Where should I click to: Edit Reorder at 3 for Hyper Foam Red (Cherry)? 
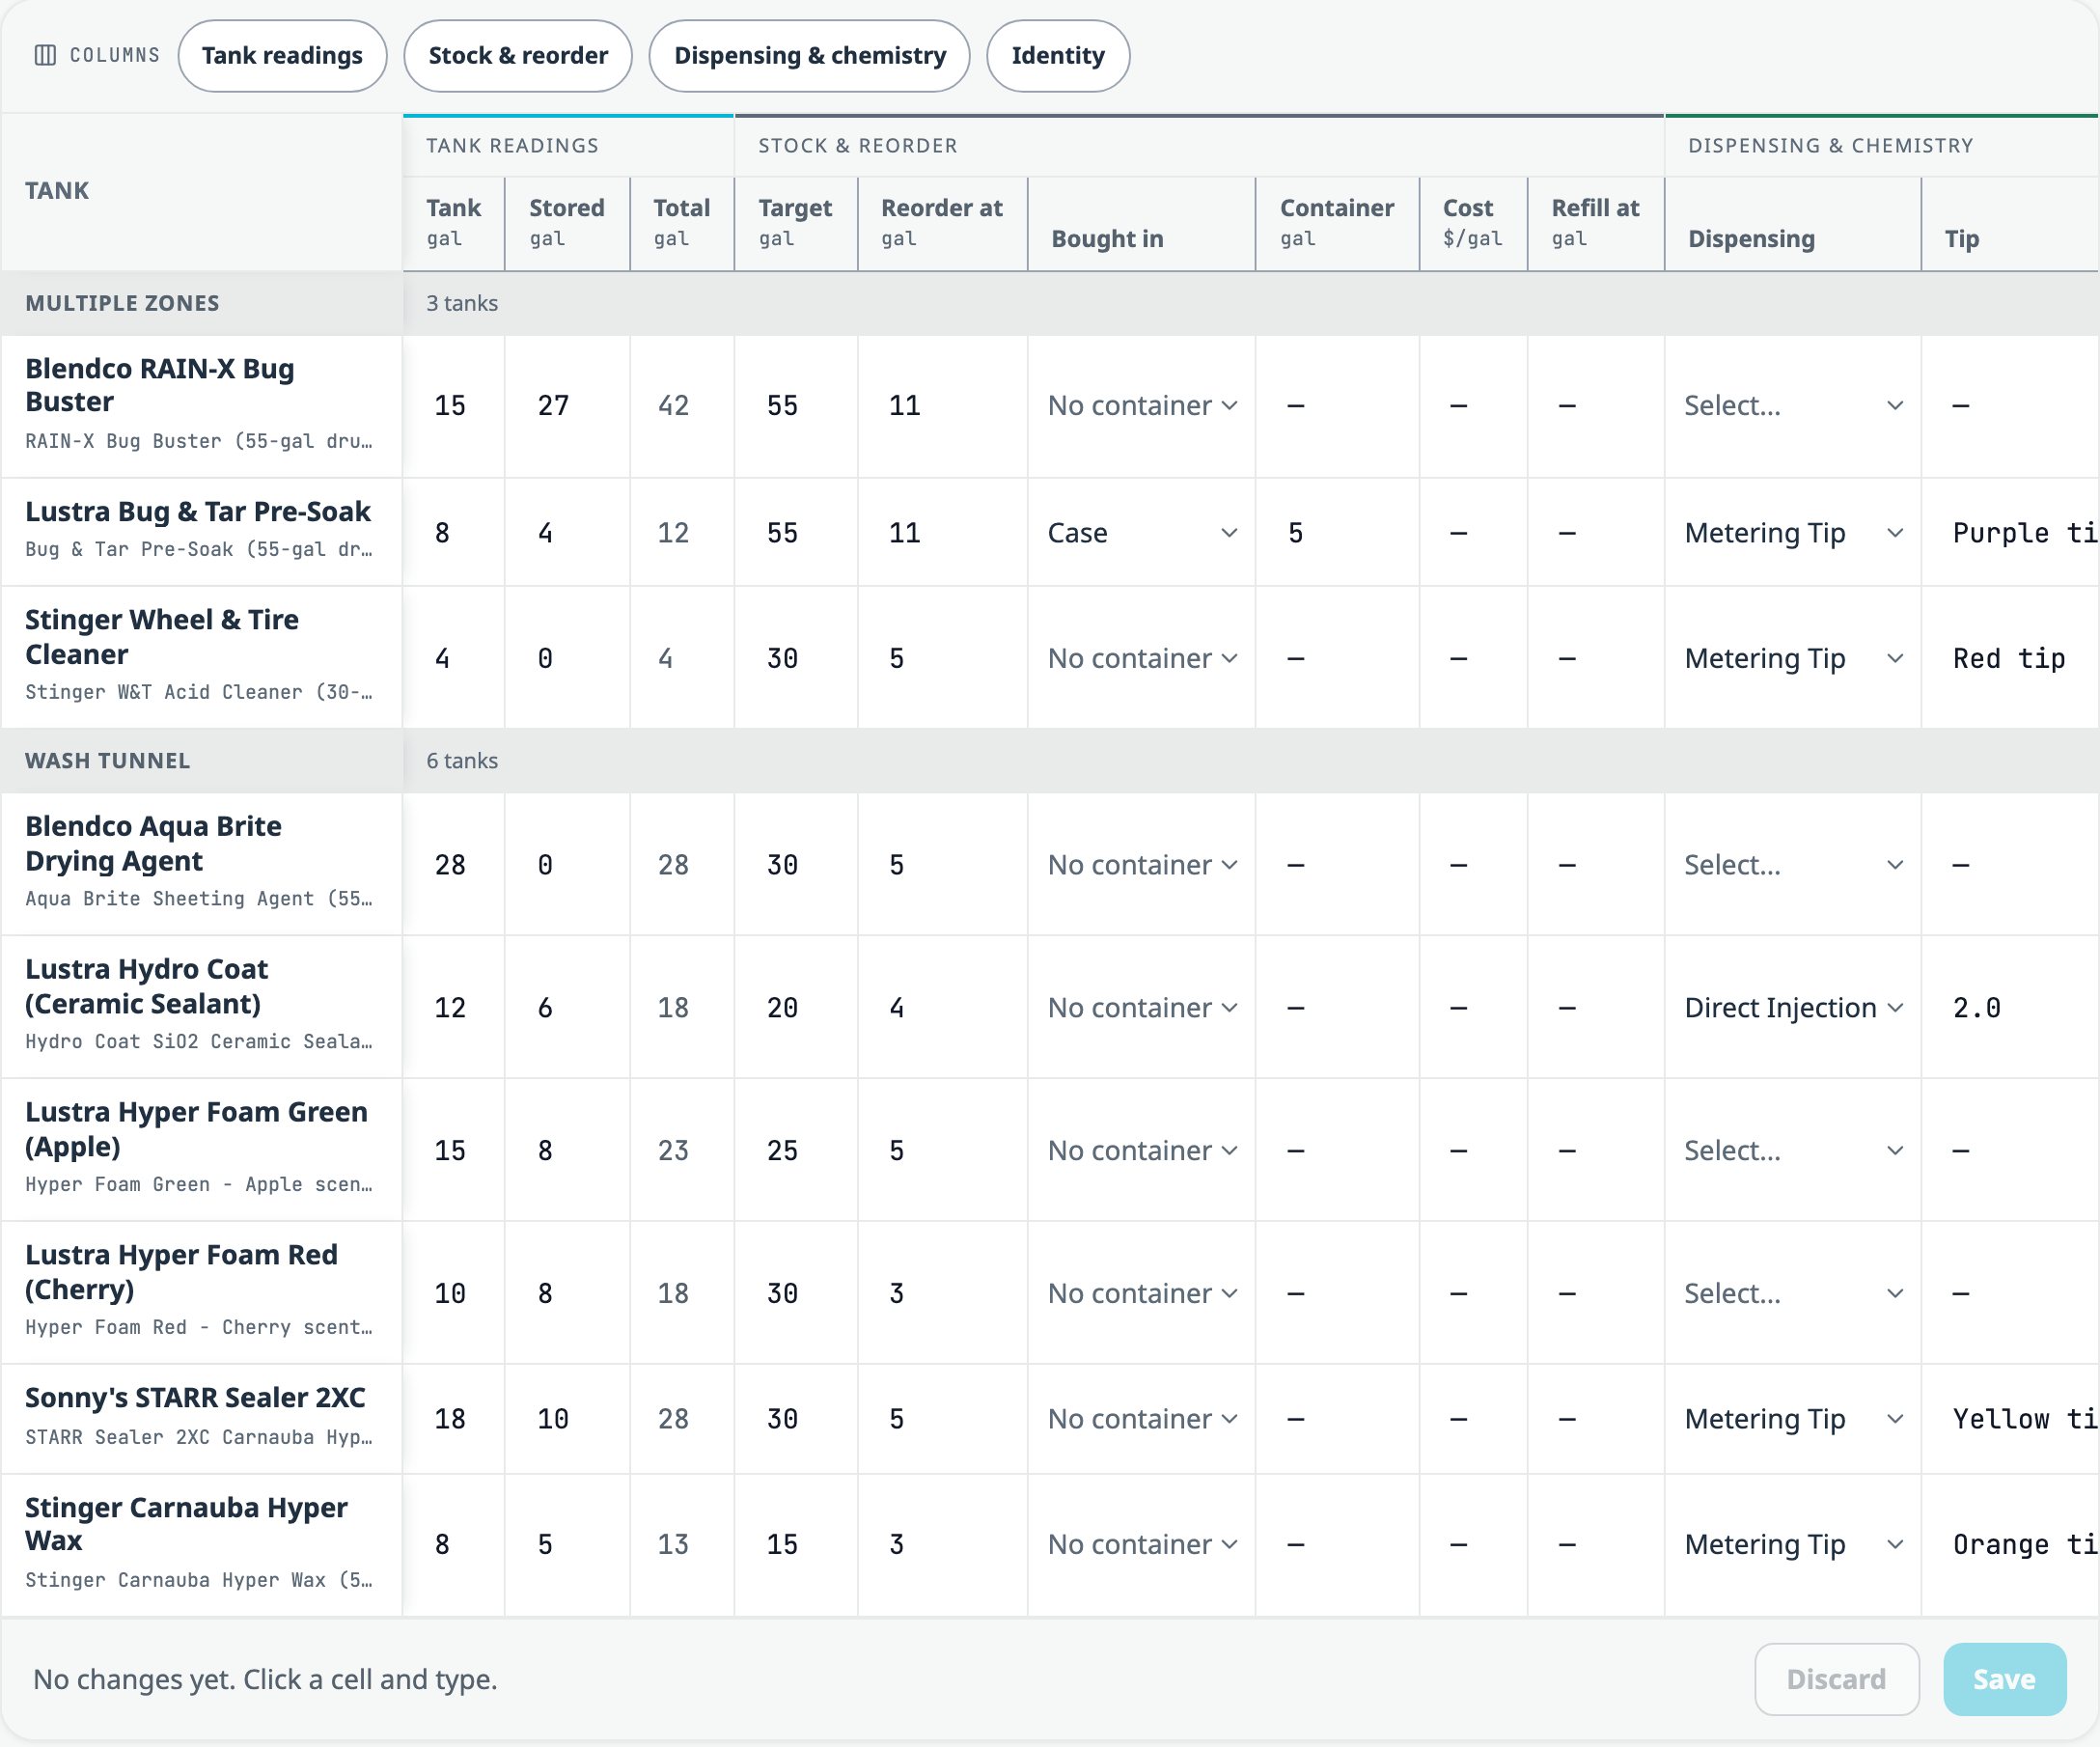click(x=942, y=1294)
